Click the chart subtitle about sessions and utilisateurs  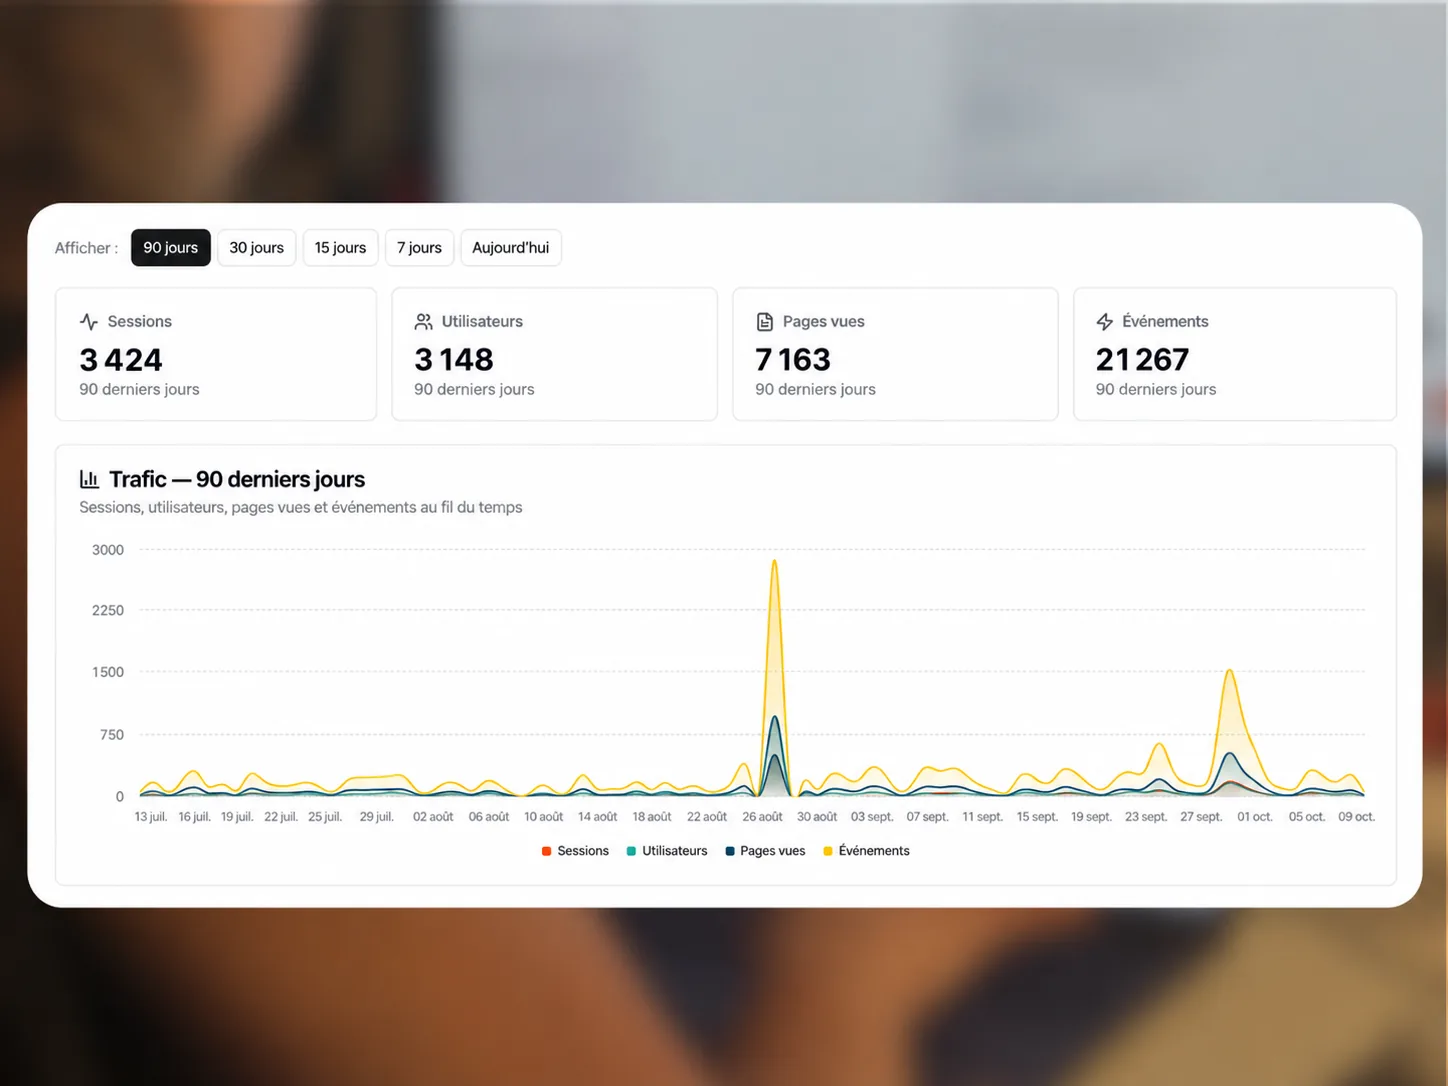[301, 507]
